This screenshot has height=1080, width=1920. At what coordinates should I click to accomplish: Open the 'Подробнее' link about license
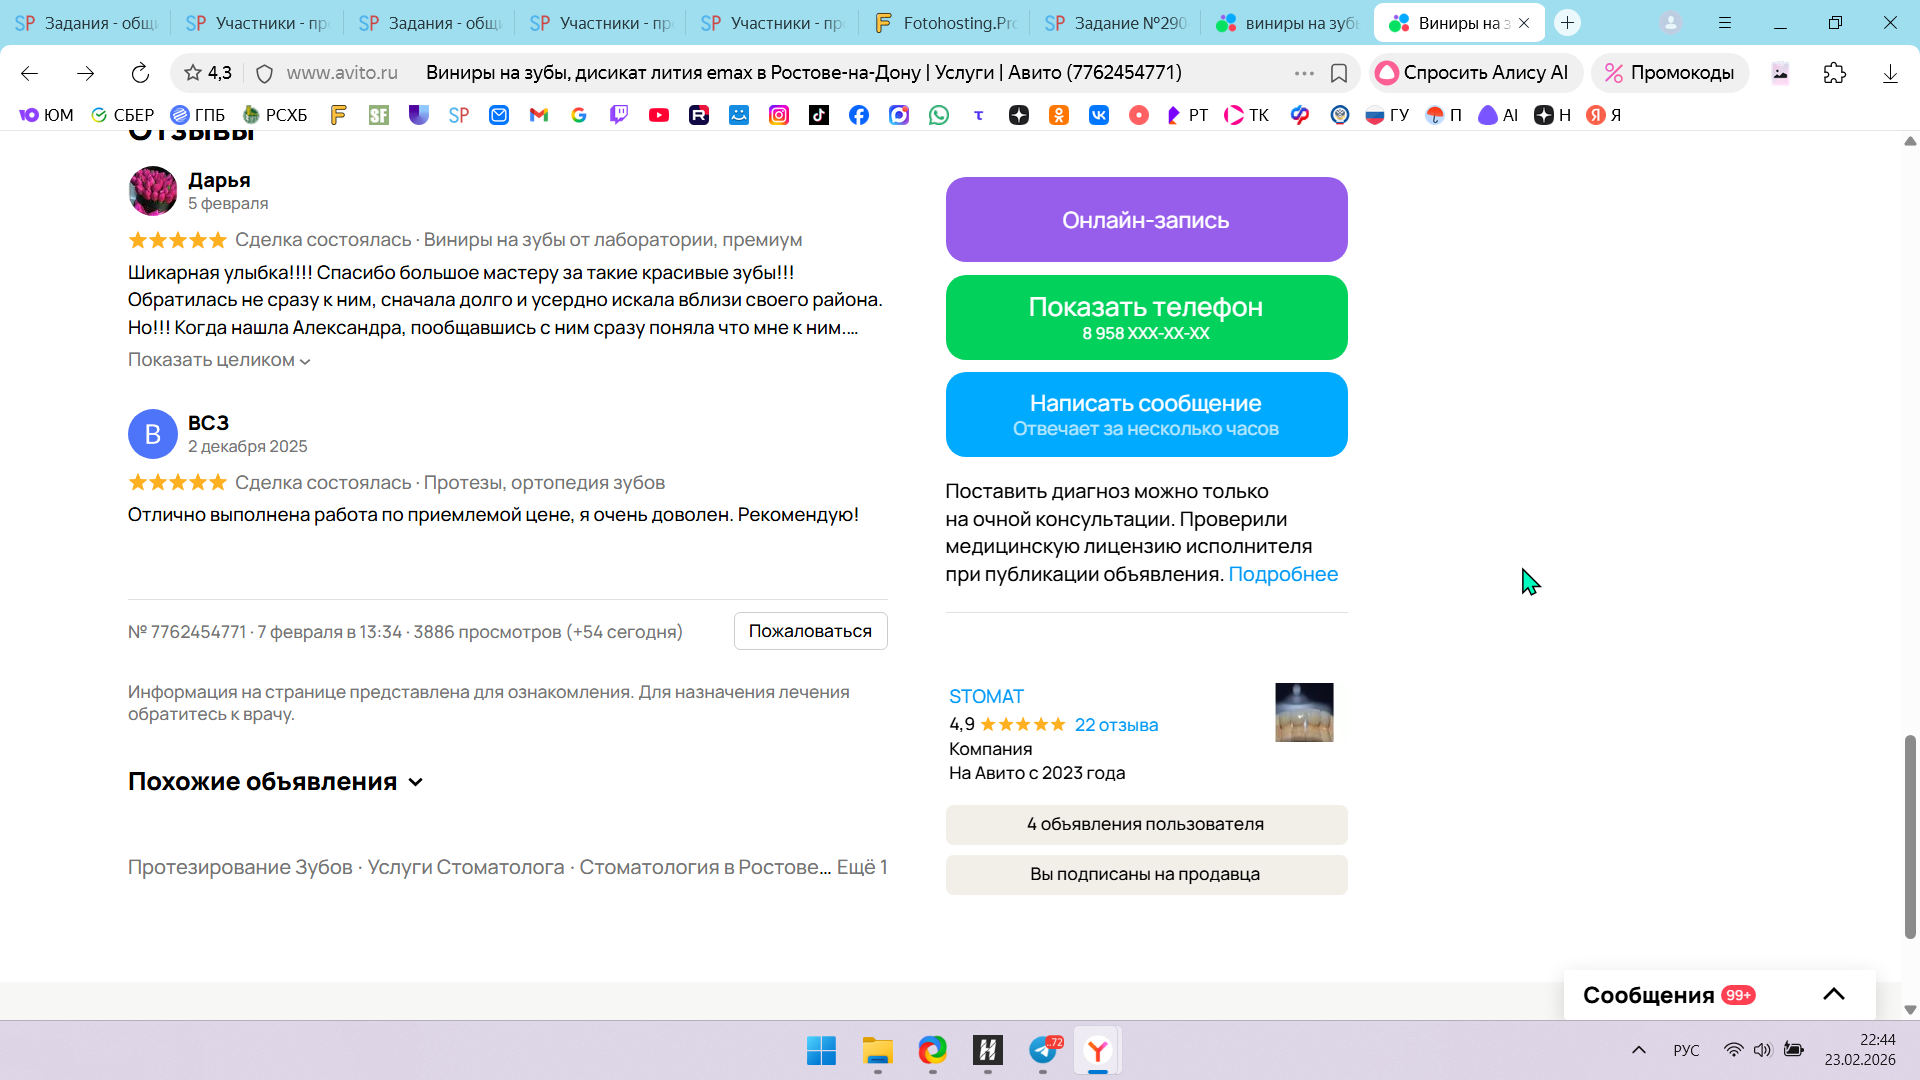coord(1282,574)
